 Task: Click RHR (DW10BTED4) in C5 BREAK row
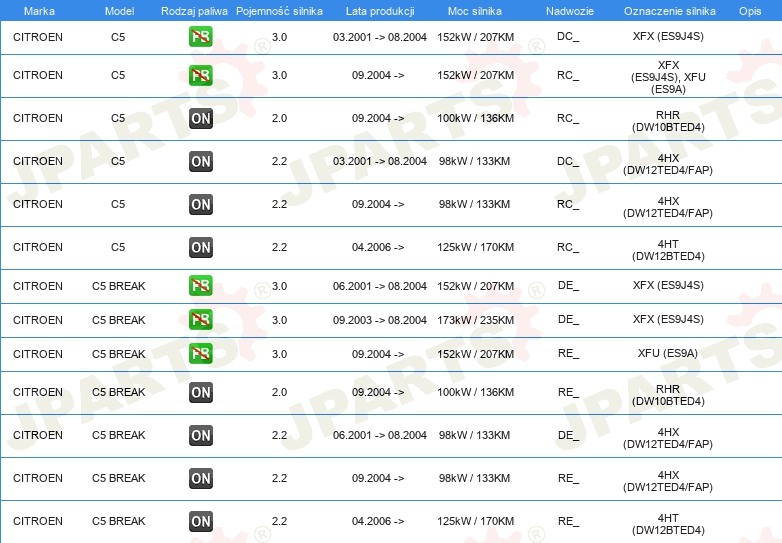pyautogui.click(x=668, y=395)
